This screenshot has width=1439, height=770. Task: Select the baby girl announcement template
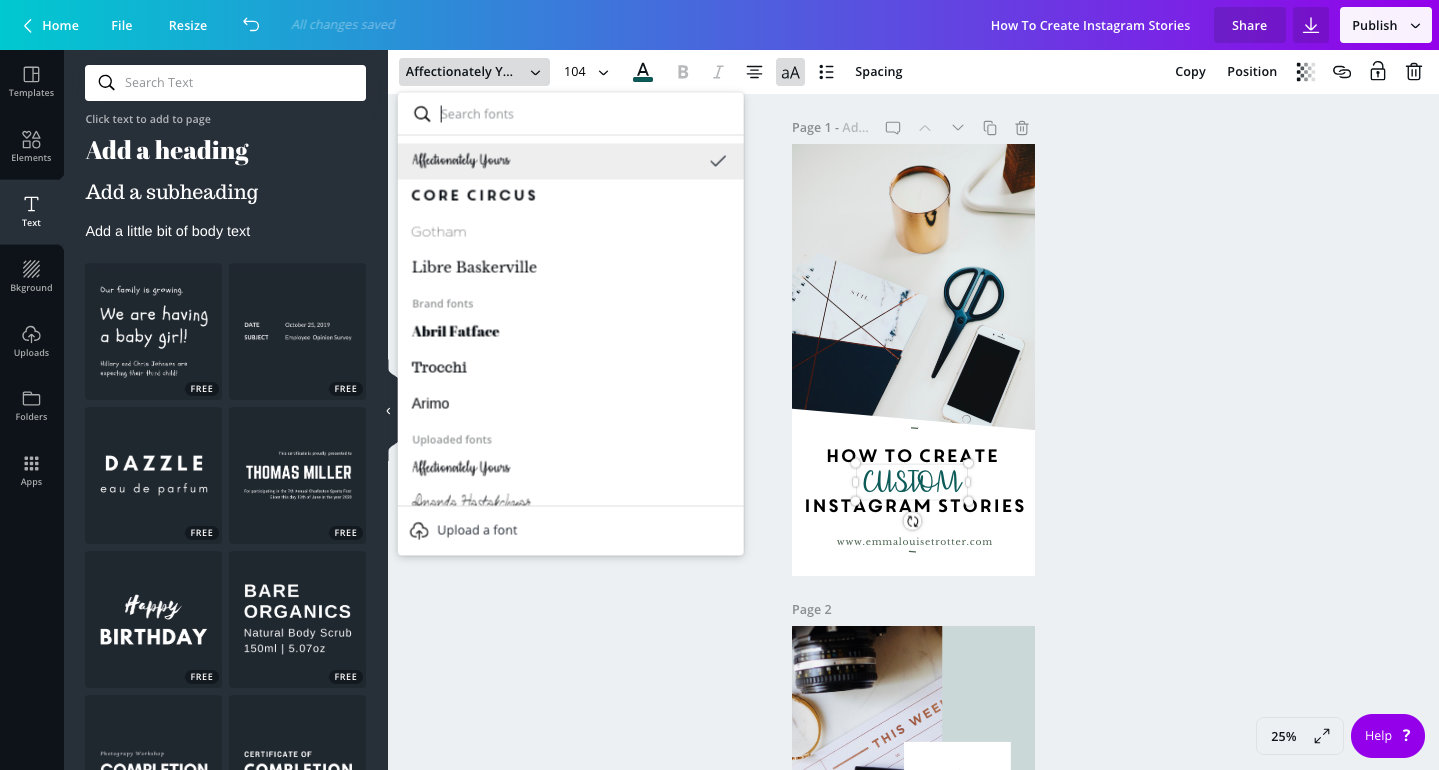pos(154,331)
